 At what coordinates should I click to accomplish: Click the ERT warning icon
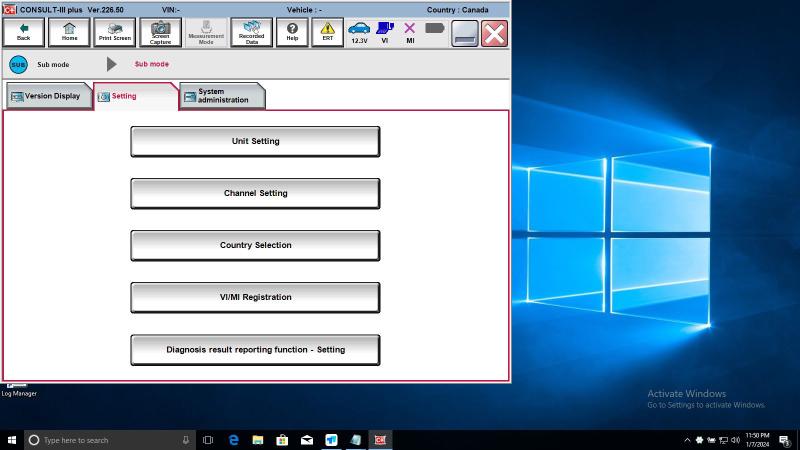[x=328, y=33]
